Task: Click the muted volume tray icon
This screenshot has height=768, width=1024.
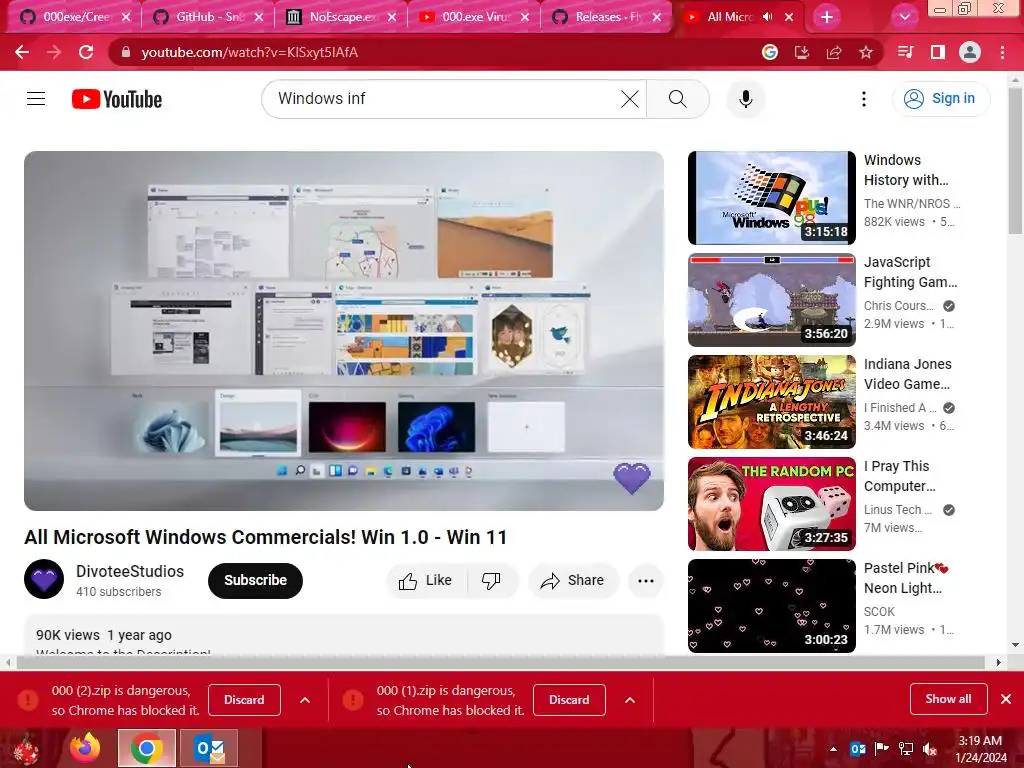Action: [x=930, y=749]
